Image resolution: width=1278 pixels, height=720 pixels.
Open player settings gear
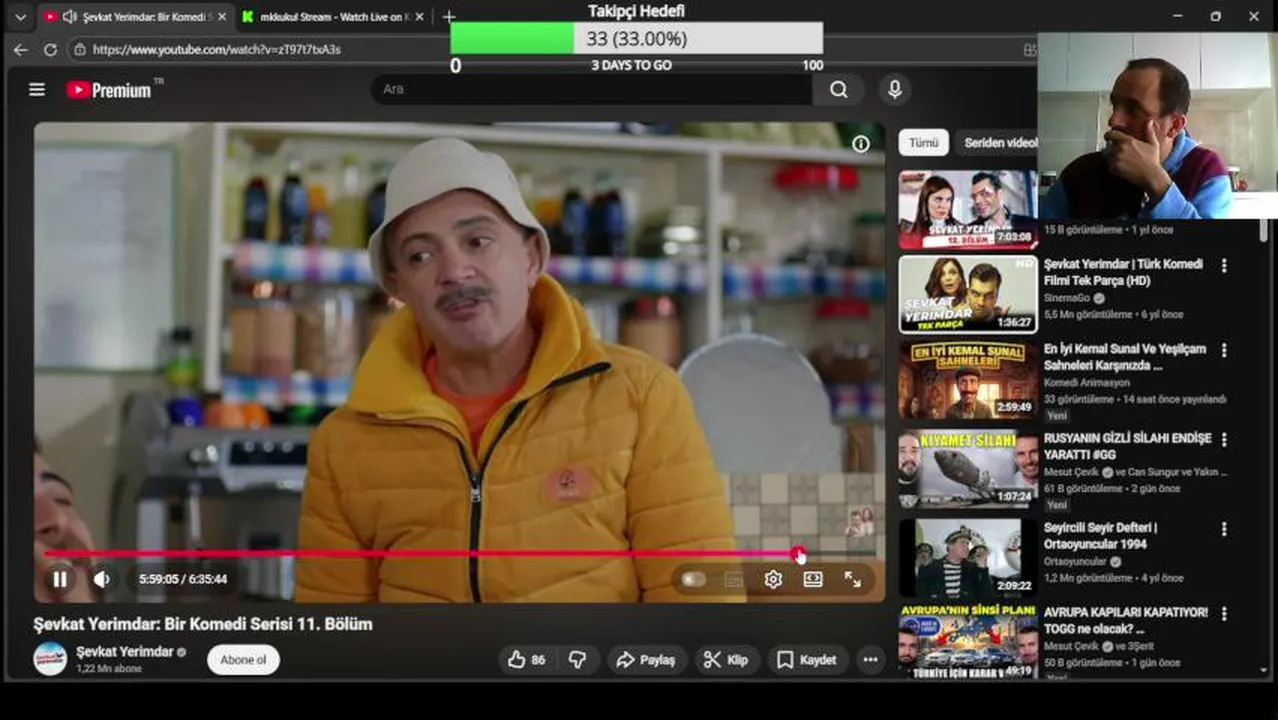(773, 579)
